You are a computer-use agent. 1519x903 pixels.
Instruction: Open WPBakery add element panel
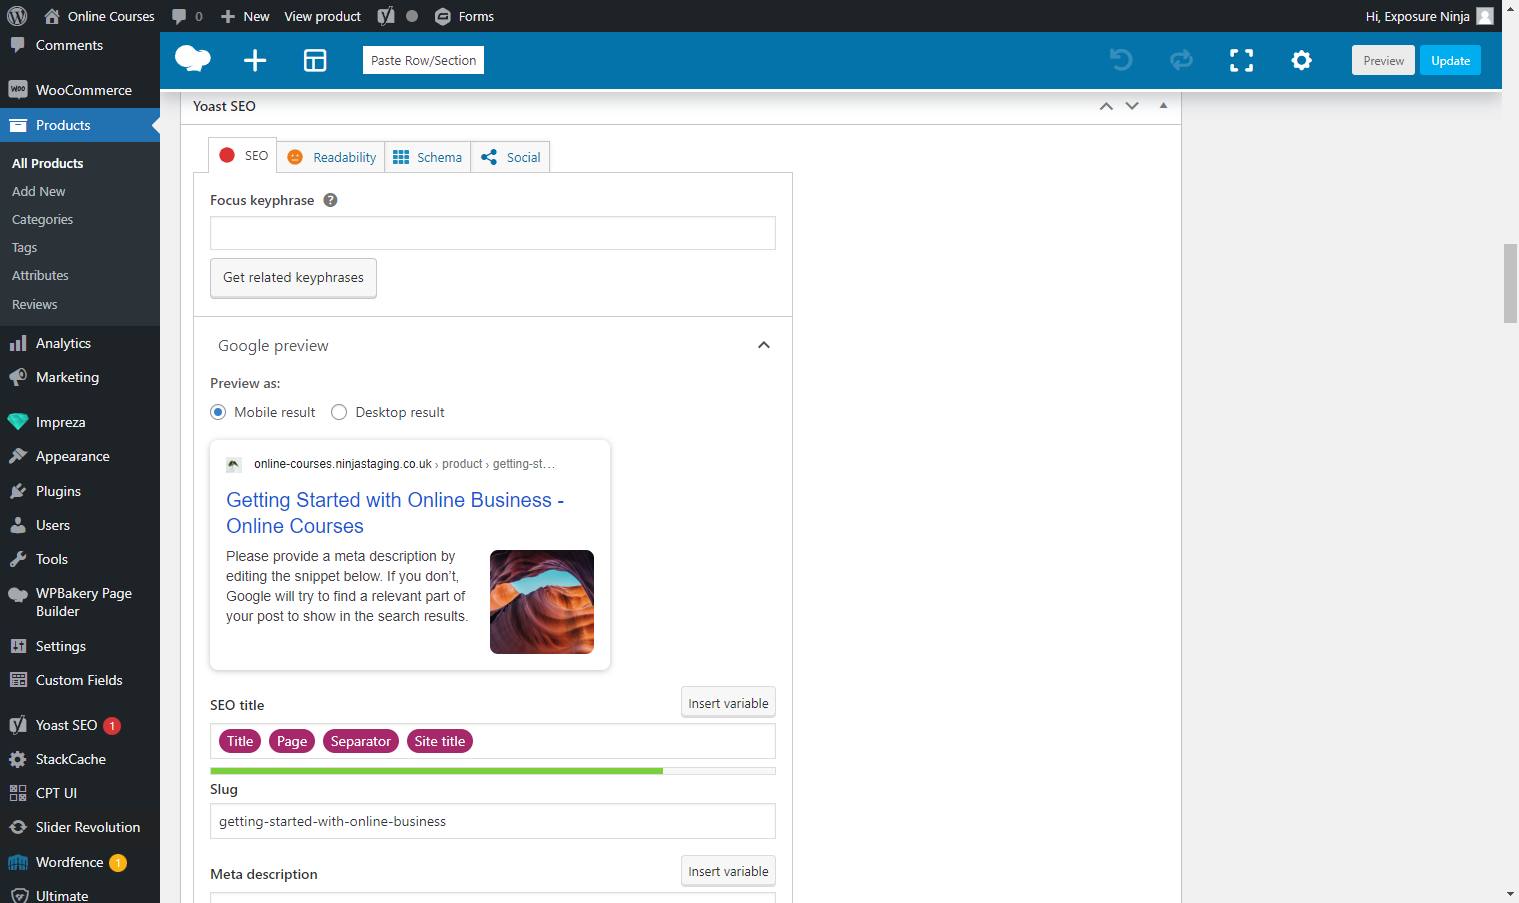tap(254, 60)
